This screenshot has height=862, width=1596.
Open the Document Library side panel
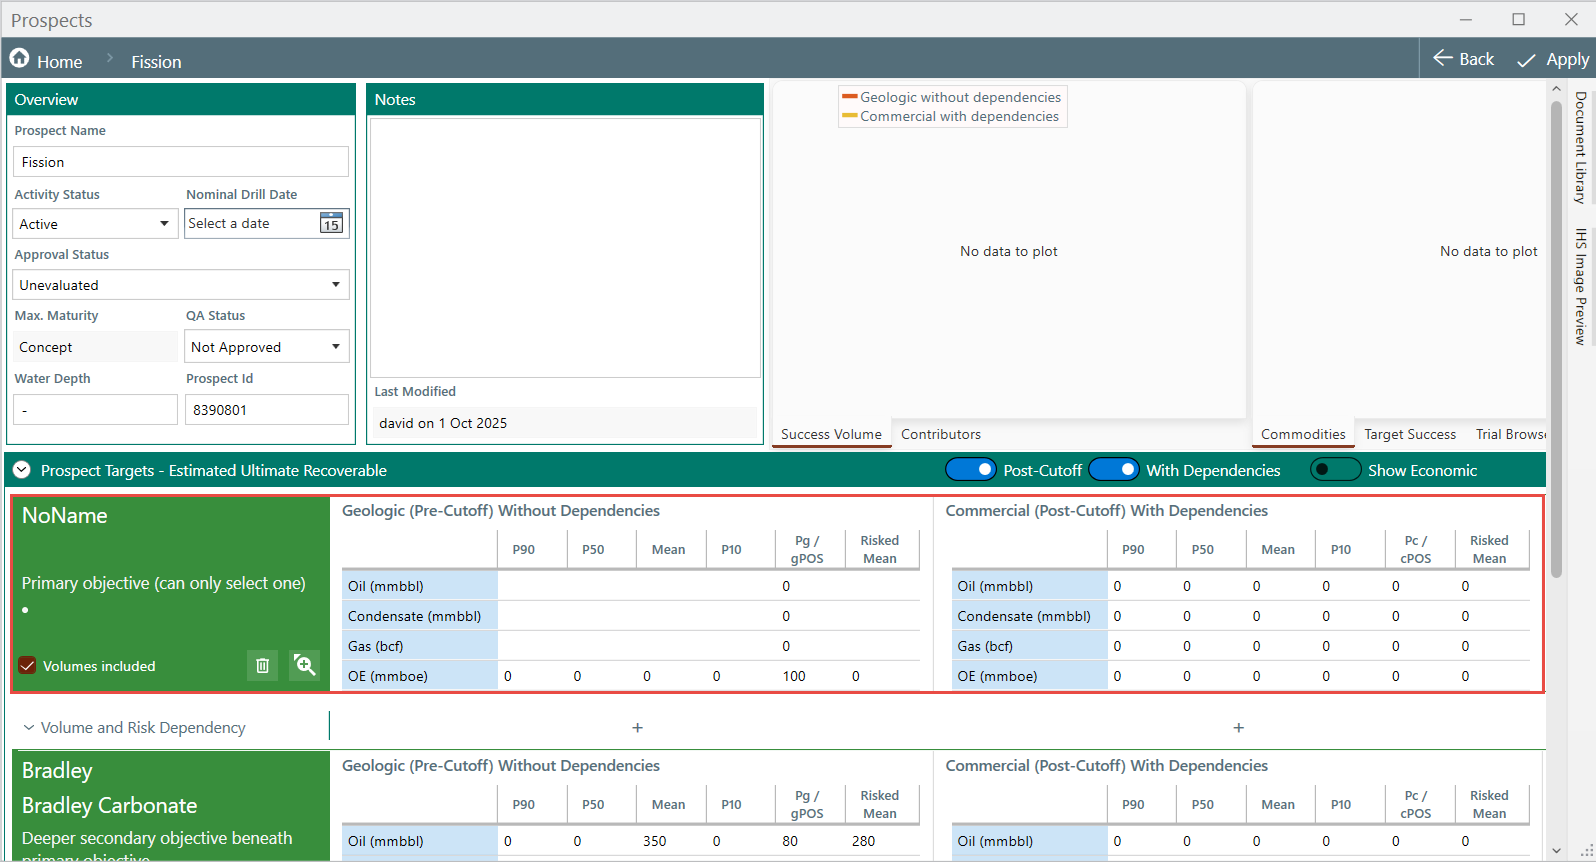(1580, 148)
